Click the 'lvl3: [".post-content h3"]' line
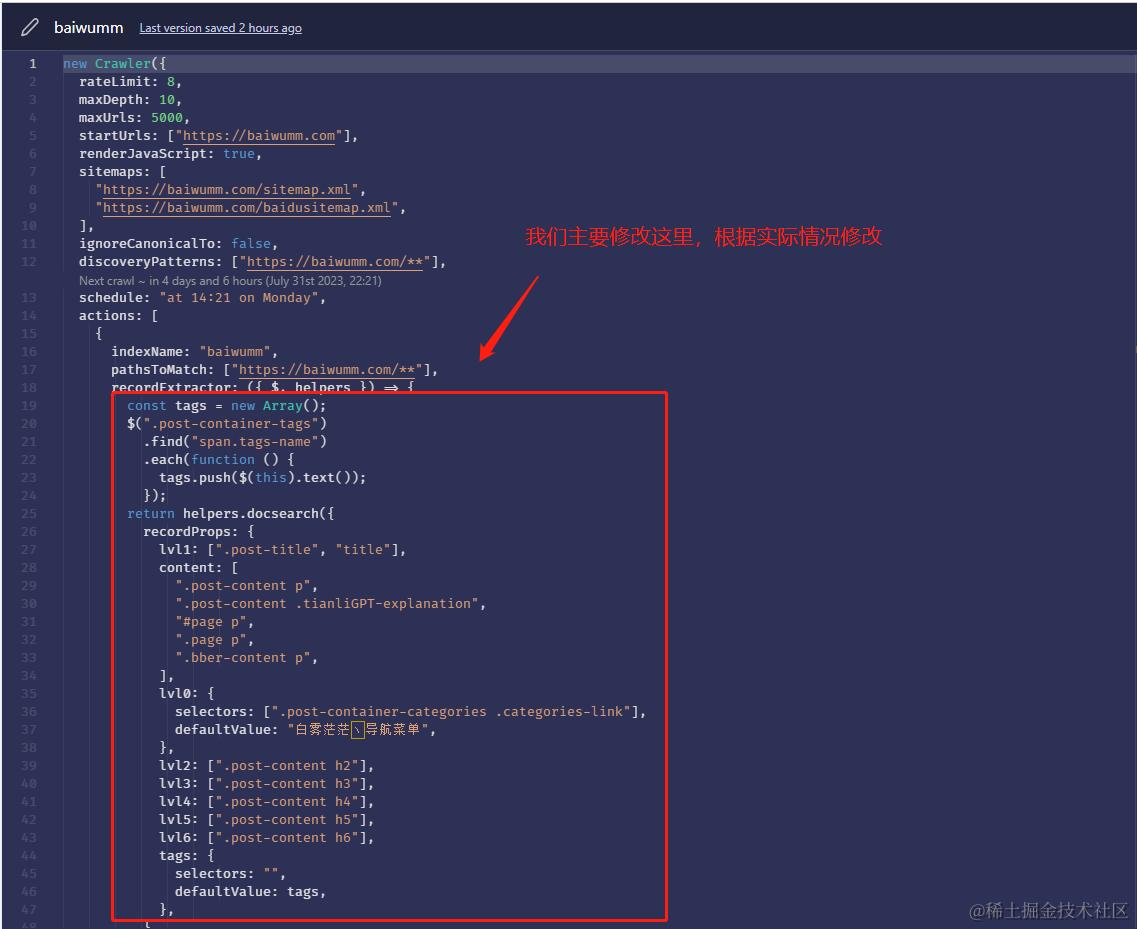 pos(266,784)
